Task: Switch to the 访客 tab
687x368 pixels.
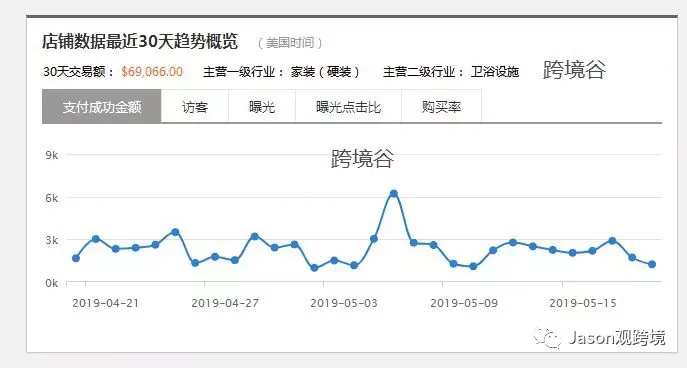Action: pos(195,106)
